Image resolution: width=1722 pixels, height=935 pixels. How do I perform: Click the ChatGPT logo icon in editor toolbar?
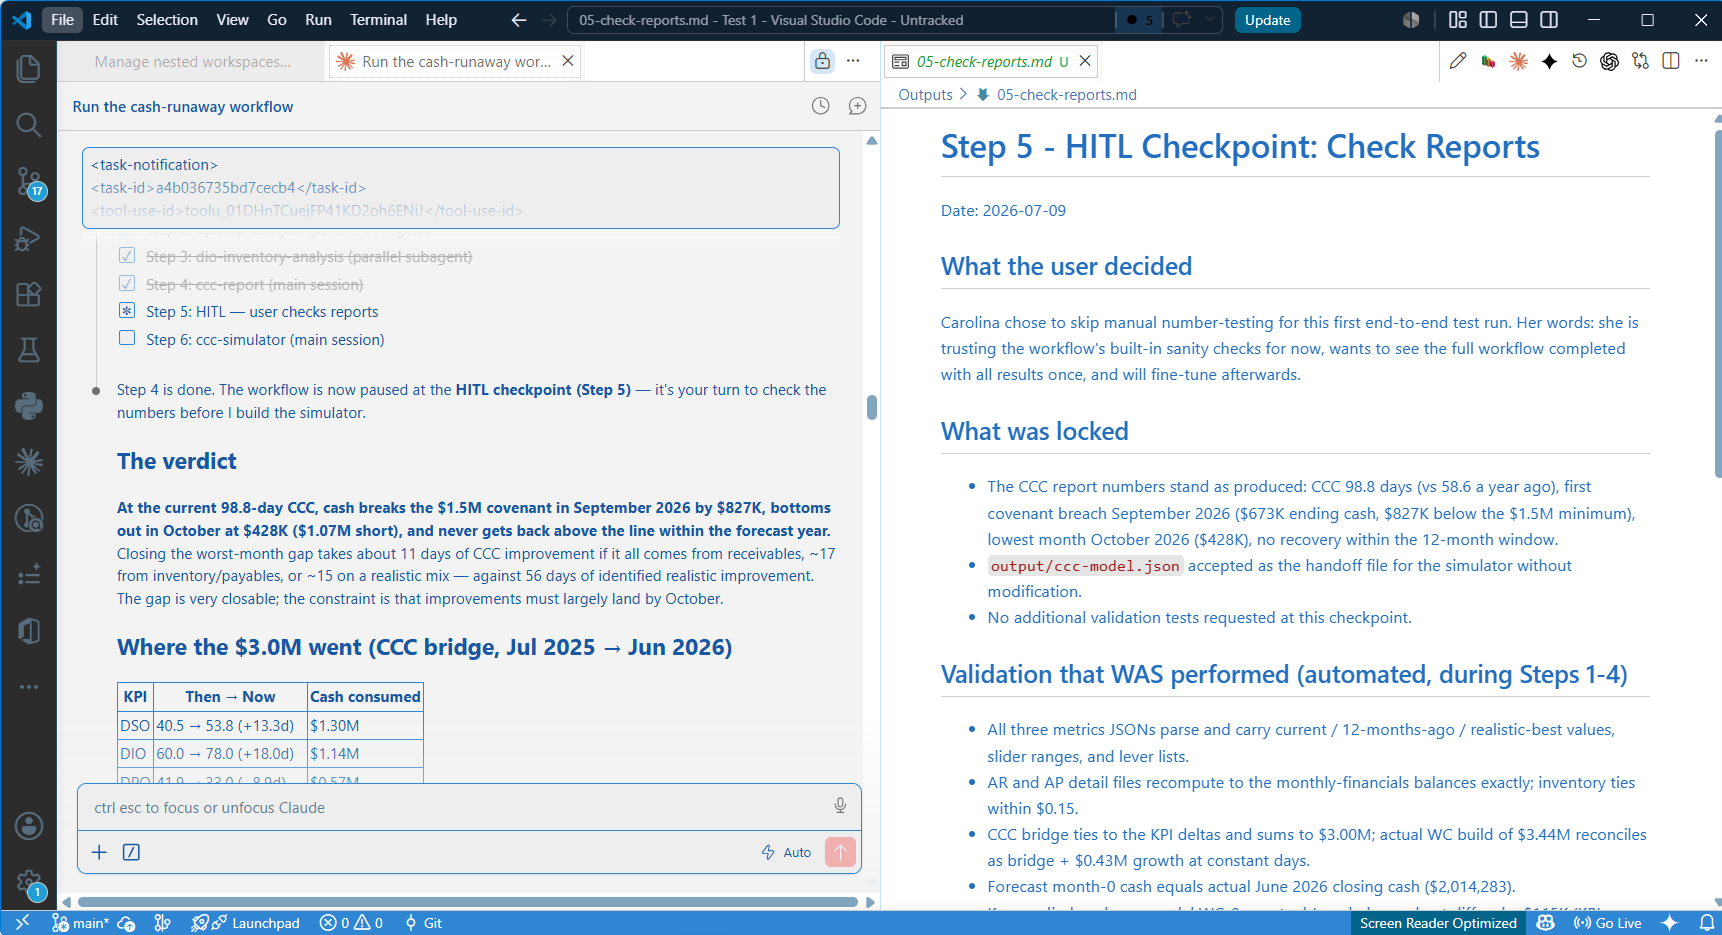(1609, 61)
